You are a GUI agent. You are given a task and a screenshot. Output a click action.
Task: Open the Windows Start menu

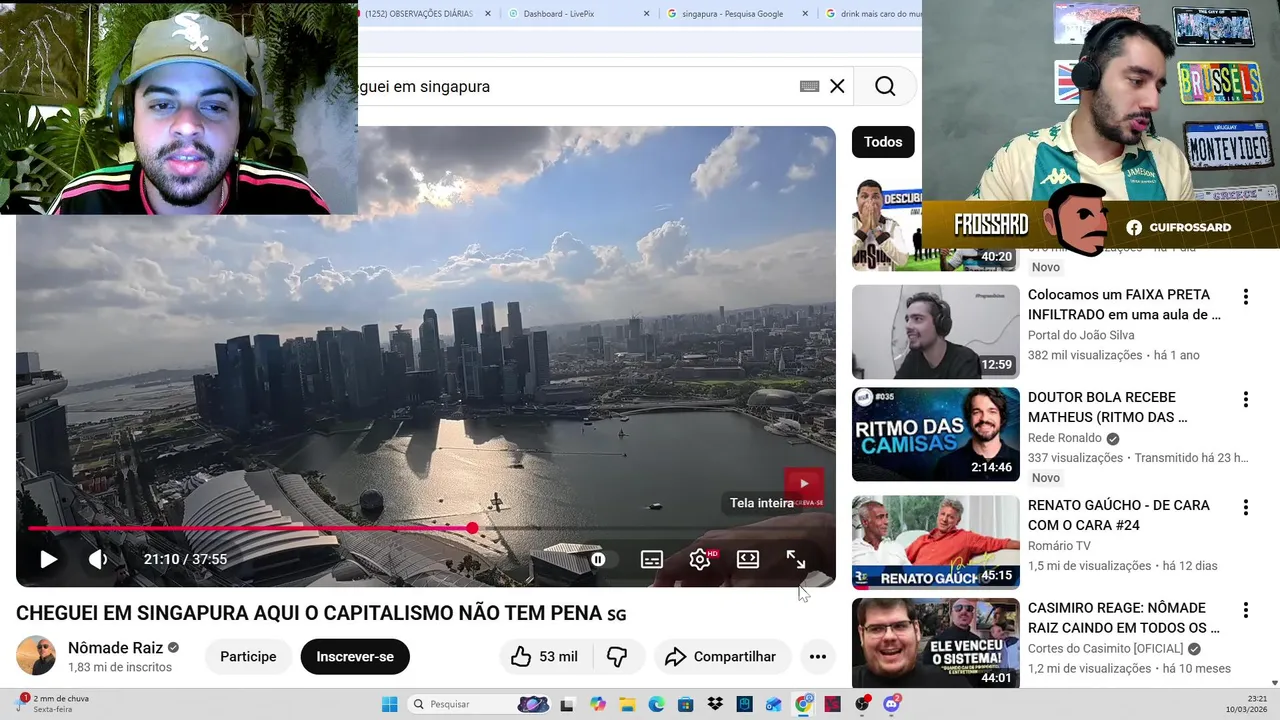click(x=389, y=704)
